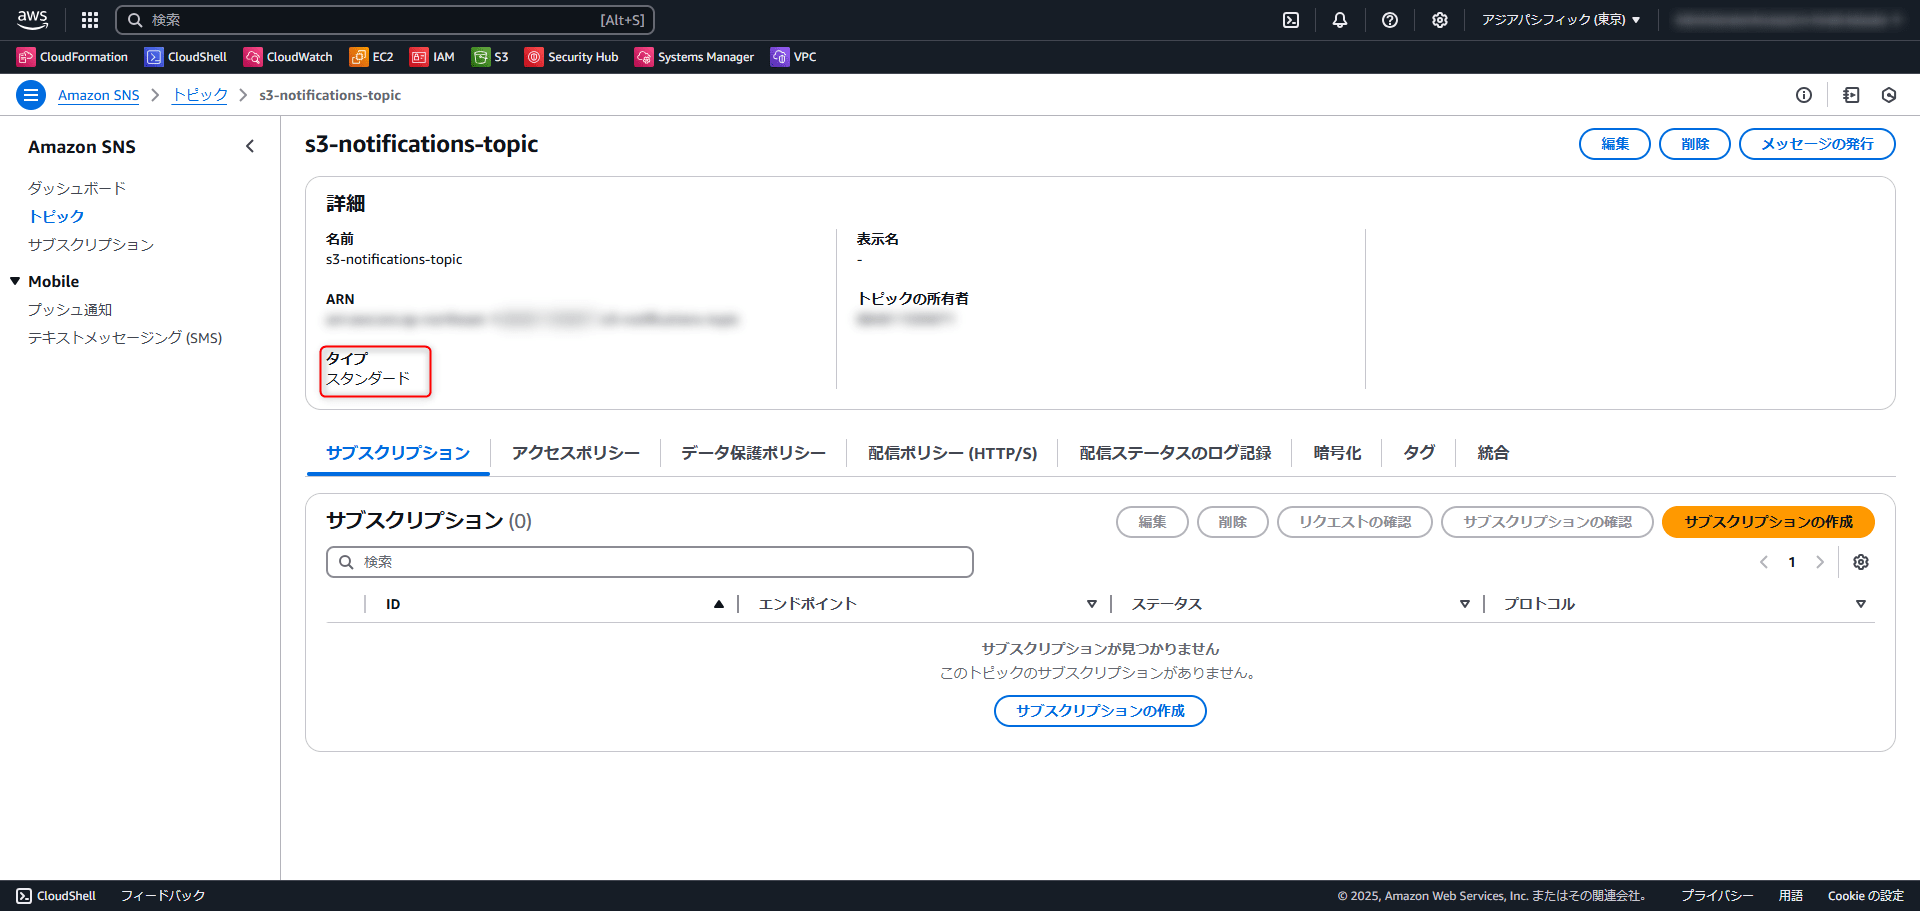
Task: Click the topic 編集 button at top
Action: pyautogui.click(x=1615, y=144)
